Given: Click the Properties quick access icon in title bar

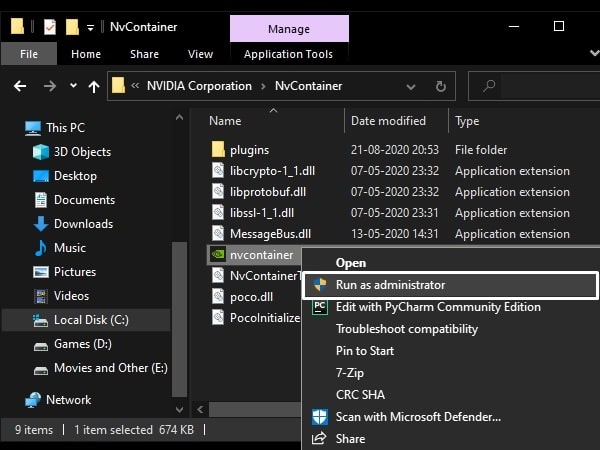Looking at the screenshot, I should click(50, 27).
